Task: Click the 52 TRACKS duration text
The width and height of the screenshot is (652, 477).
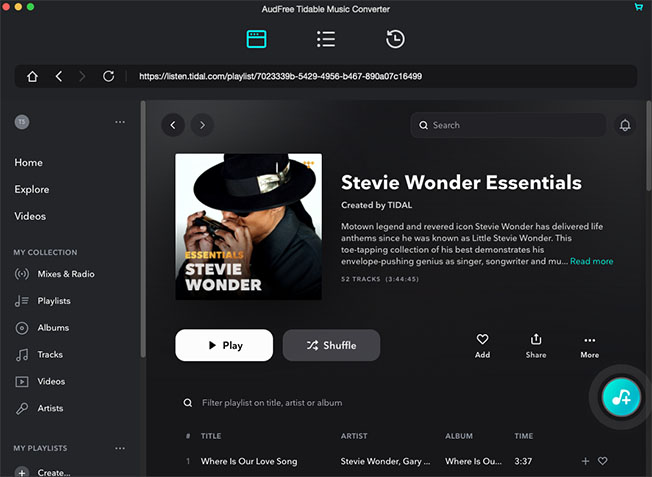Action: (380, 279)
